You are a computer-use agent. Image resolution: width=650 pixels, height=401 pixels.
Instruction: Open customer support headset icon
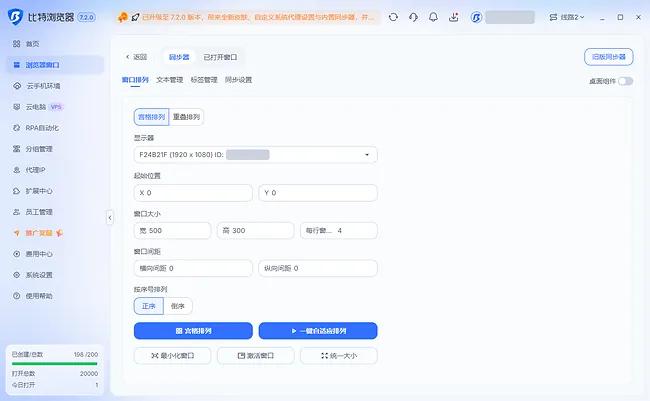(x=413, y=17)
